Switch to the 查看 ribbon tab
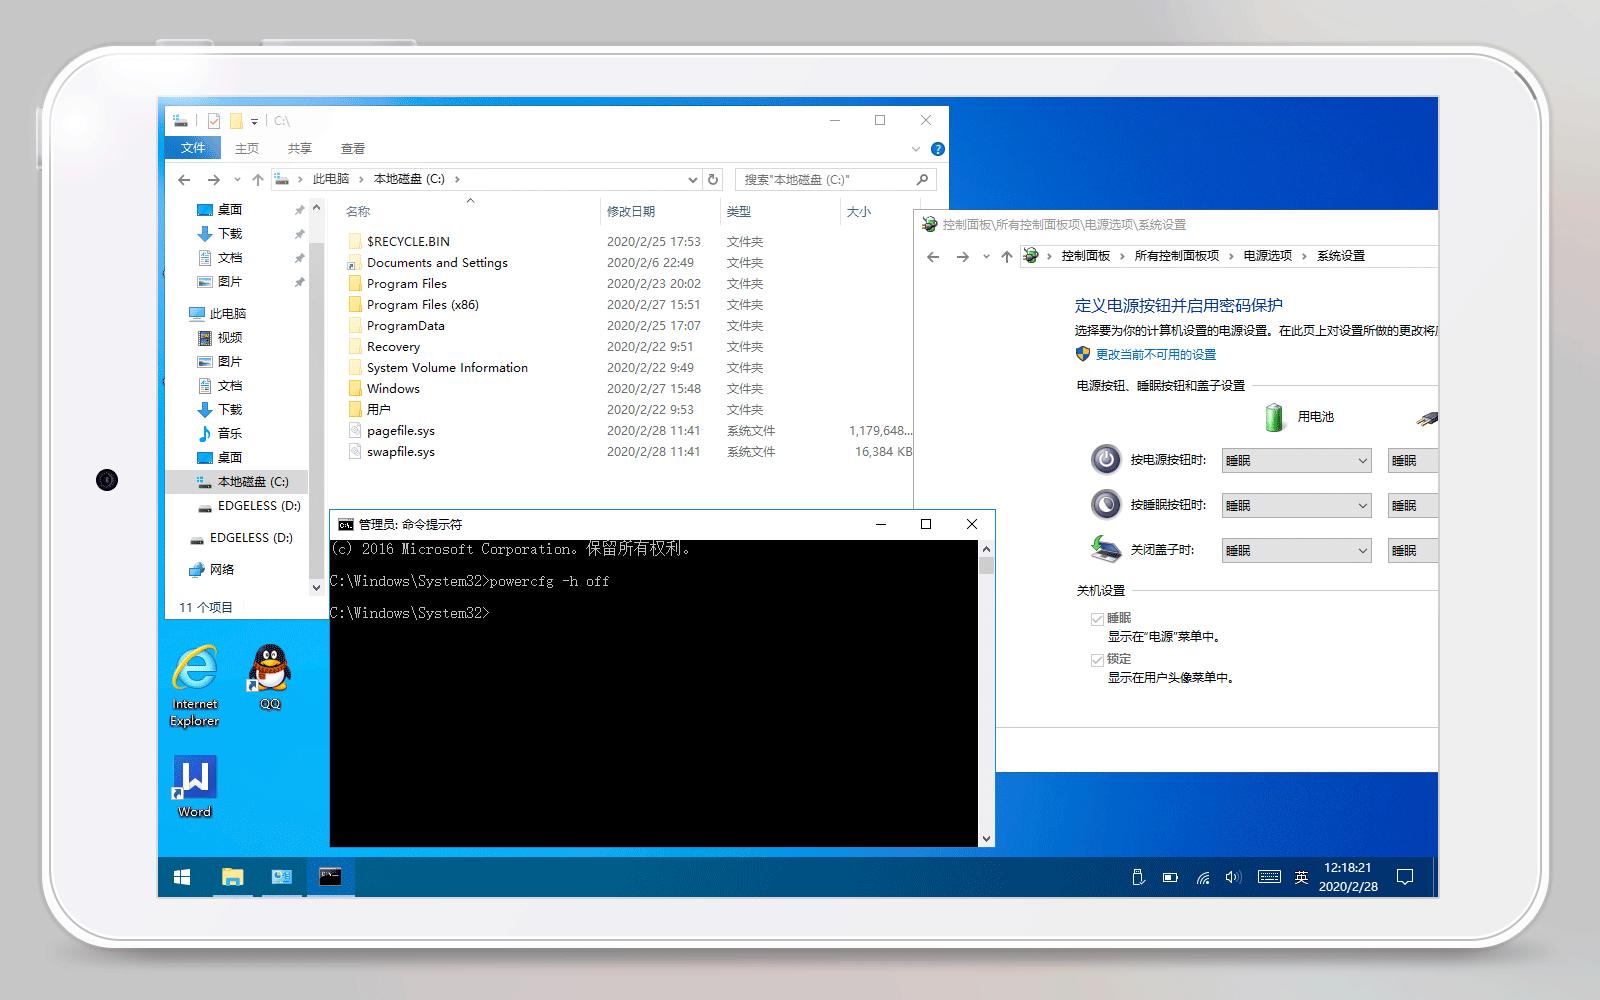 click(x=354, y=147)
